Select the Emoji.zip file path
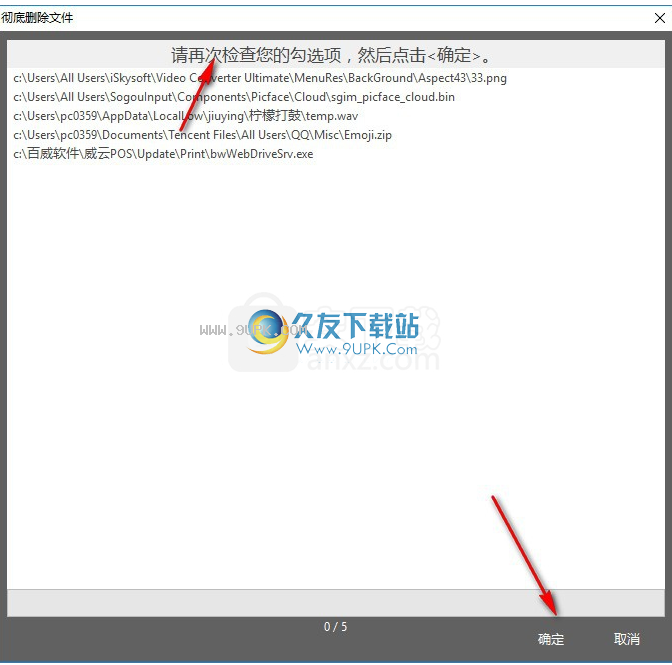672x665 pixels. point(202,135)
